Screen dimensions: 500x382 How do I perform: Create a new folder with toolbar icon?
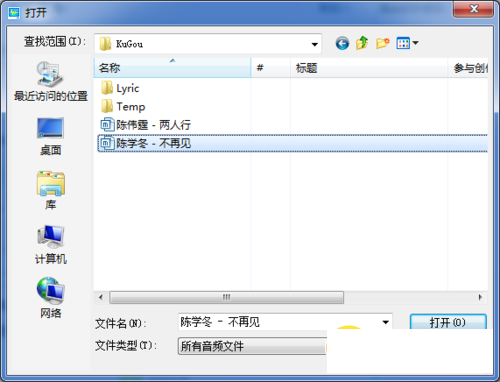pos(382,43)
